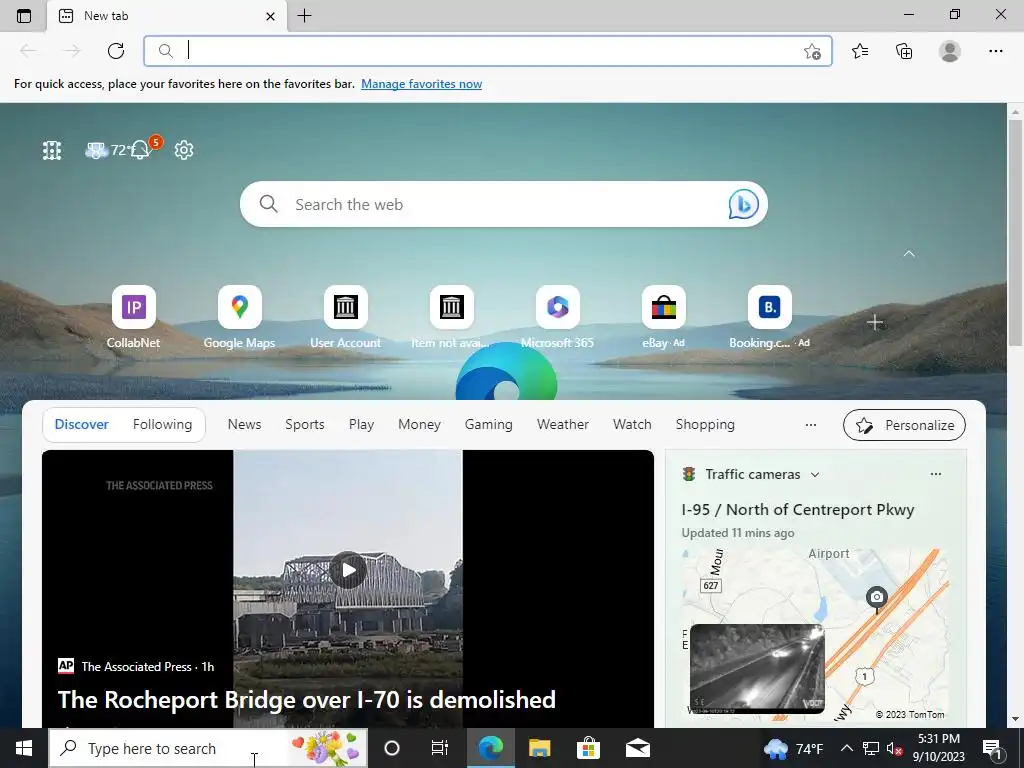Open the 72° weather widget
Image resolution: width=1024 pixels, height=768 pixels.
107,150
